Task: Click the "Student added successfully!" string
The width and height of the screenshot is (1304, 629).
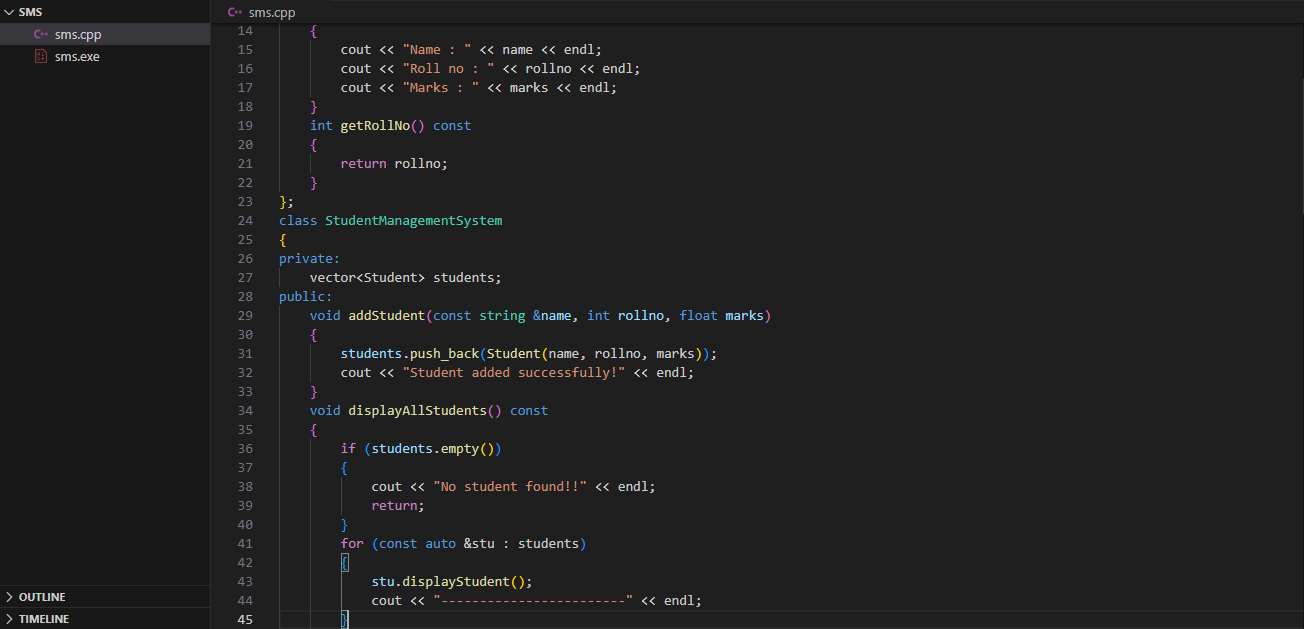Action: [514, 372]
